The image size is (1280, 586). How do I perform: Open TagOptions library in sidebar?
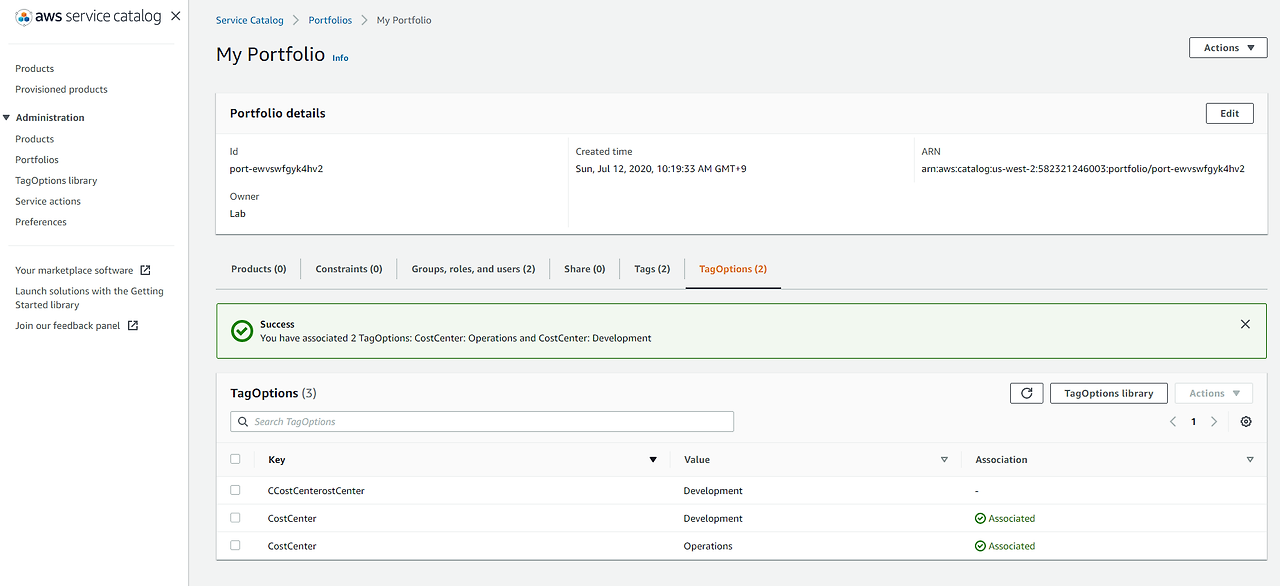(56, 181)
